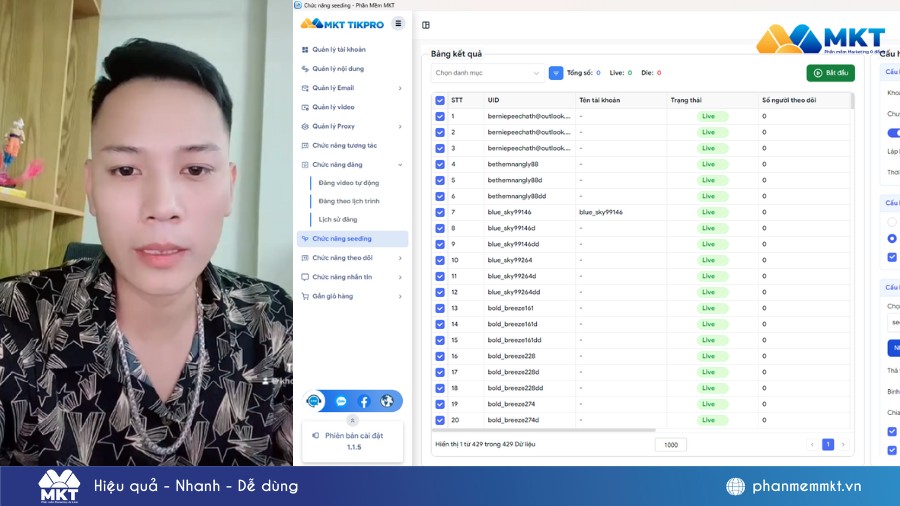Image resolution: width=900 pixels, height=506 pixels.
Task: Click the Chức năng nhắn tin chat icon
Action: [x=305, y=277]
